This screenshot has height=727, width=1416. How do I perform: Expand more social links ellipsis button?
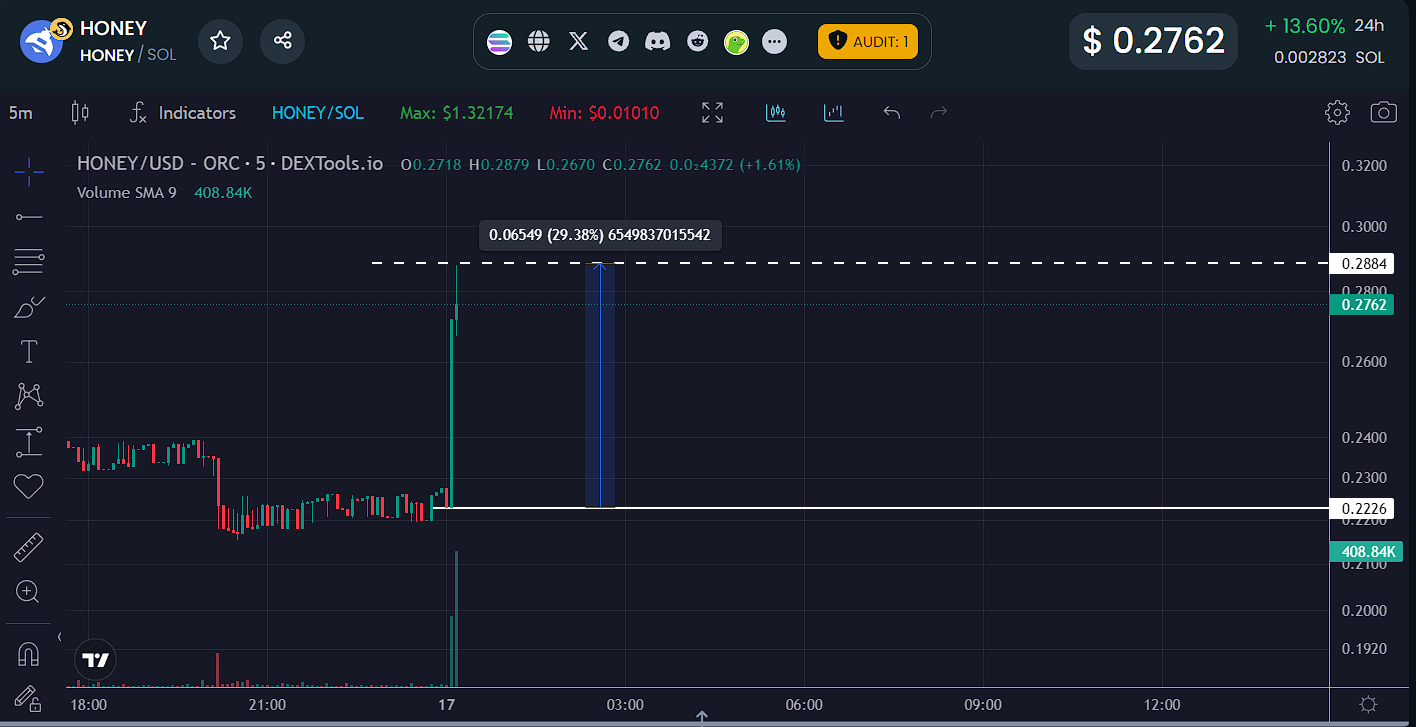pyautogui.click(x=774, y=42)
